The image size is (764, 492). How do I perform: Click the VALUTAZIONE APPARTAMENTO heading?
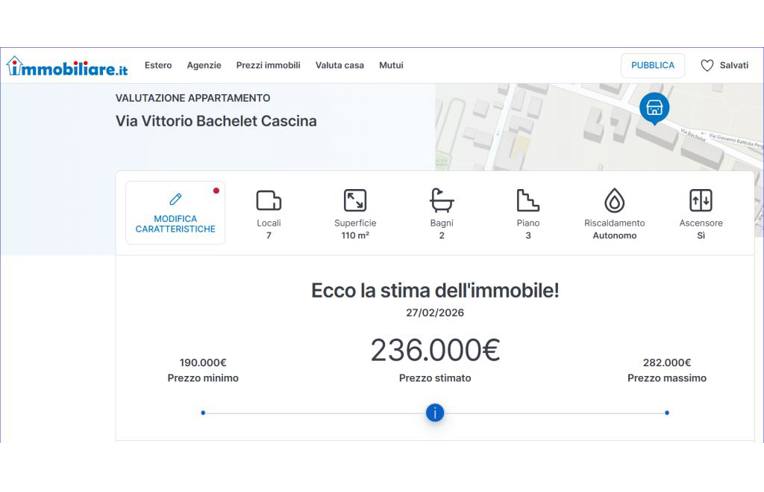[x=193, y=98]
